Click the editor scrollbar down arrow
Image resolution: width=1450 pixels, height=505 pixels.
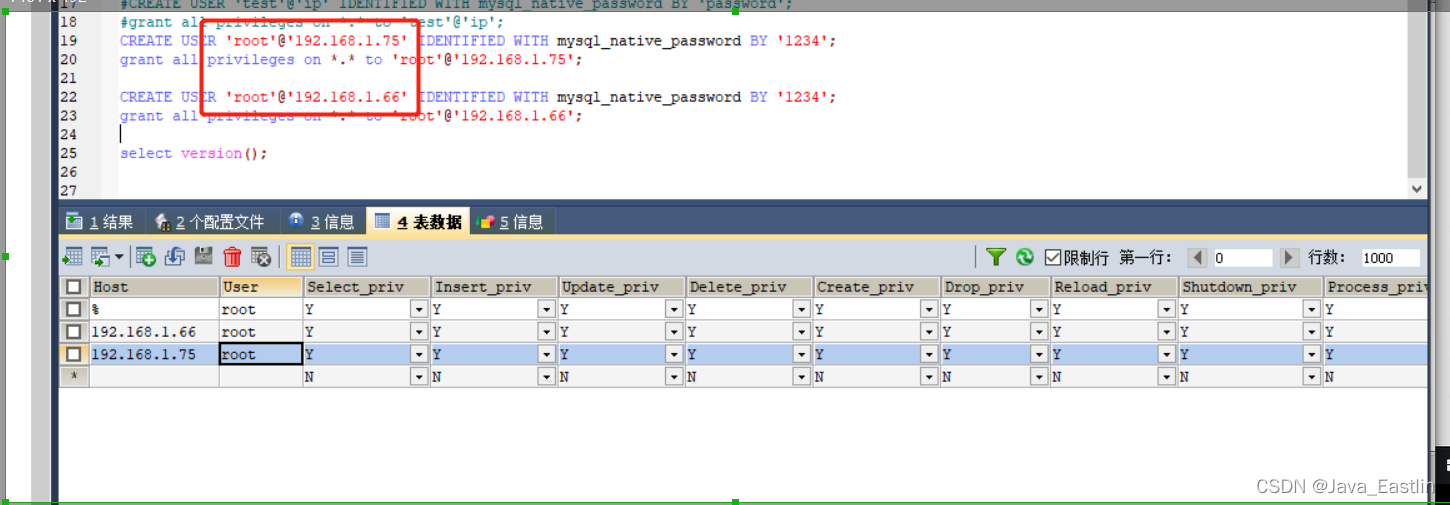click(x=1417, y=188)
